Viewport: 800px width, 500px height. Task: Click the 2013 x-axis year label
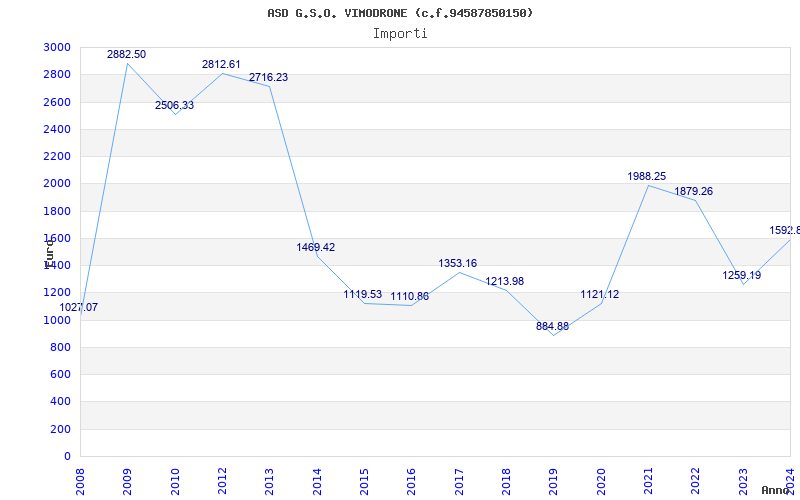pos(269,482)
